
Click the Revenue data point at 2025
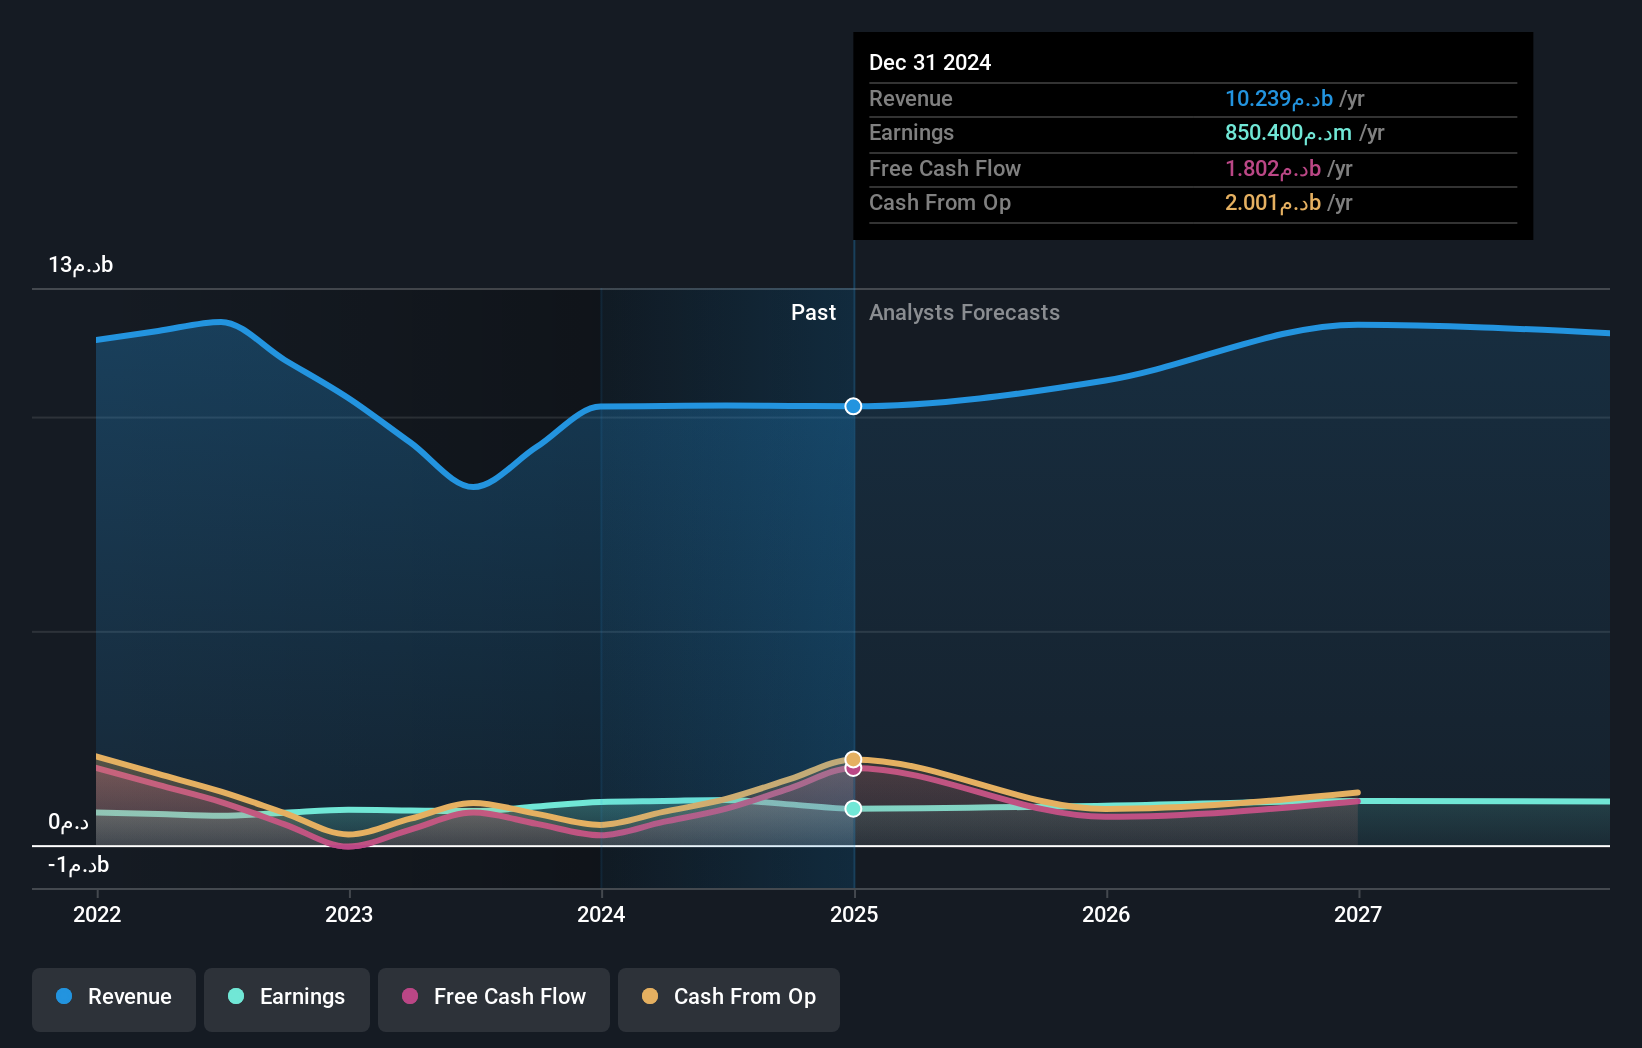[853, 406]
